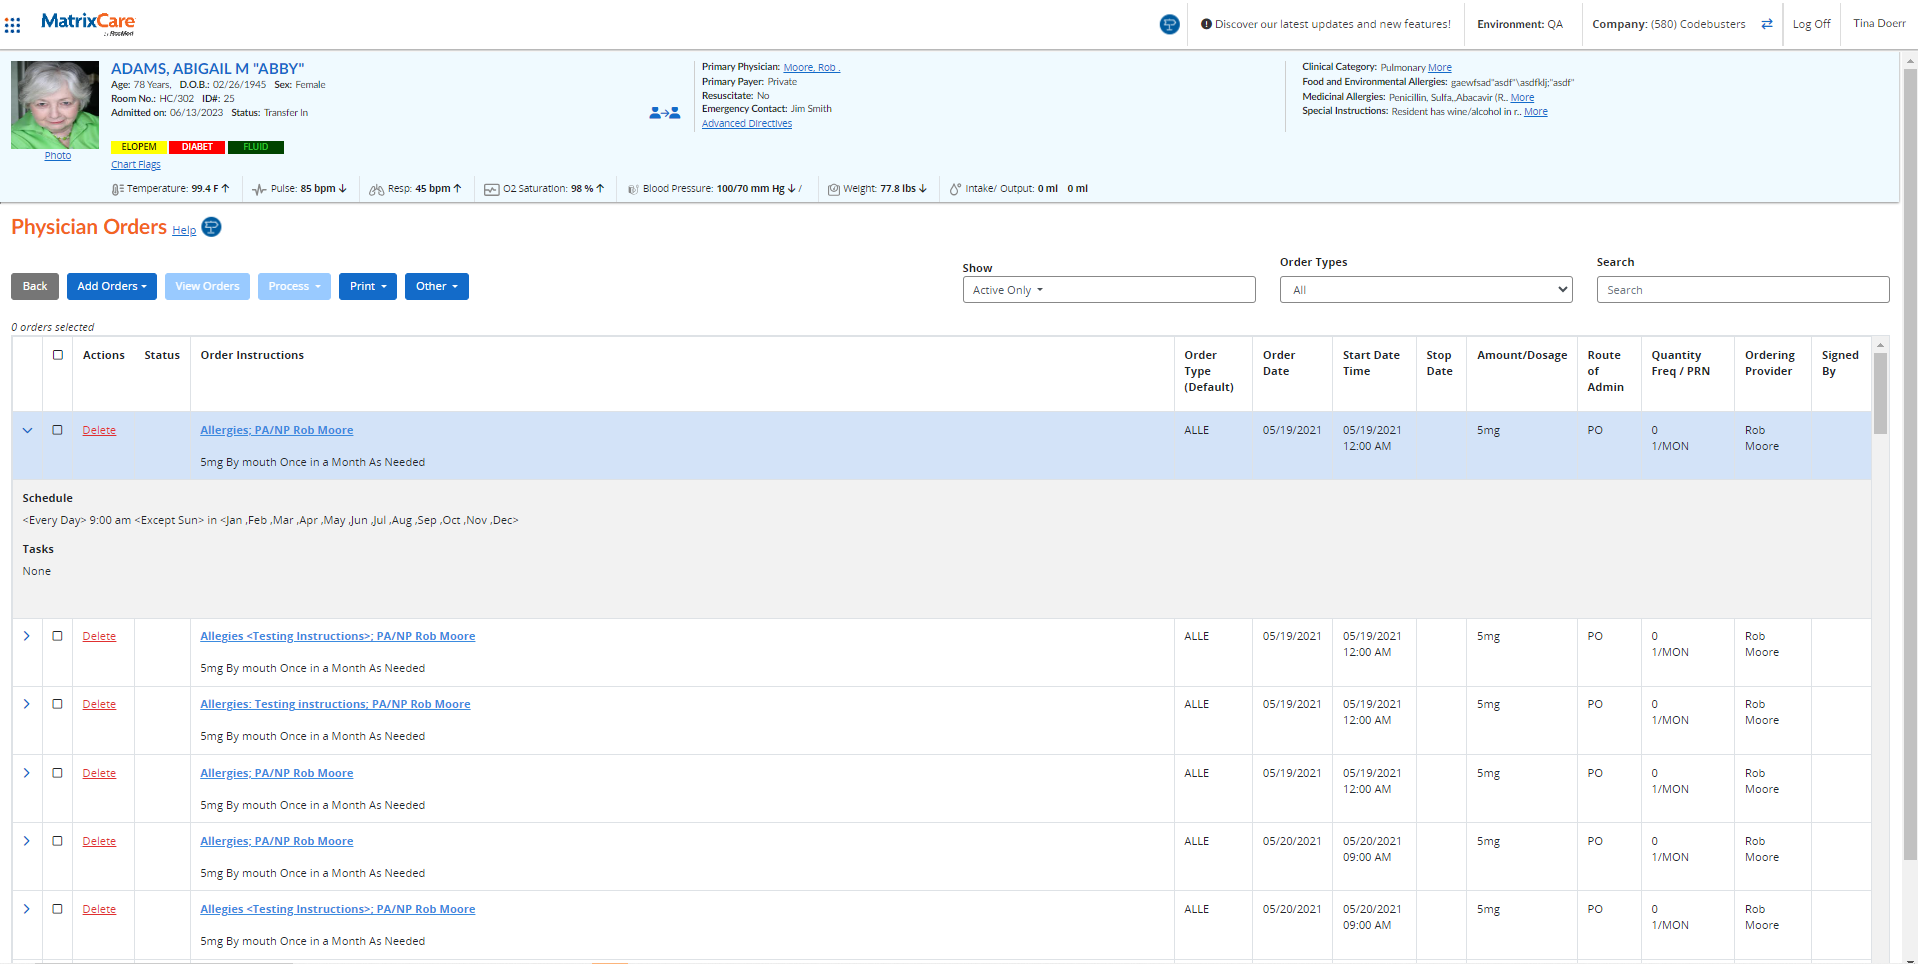Screen dimensions: 1918x964
Task: Click the Search orders input field
Action: [x=1743, y=290]
